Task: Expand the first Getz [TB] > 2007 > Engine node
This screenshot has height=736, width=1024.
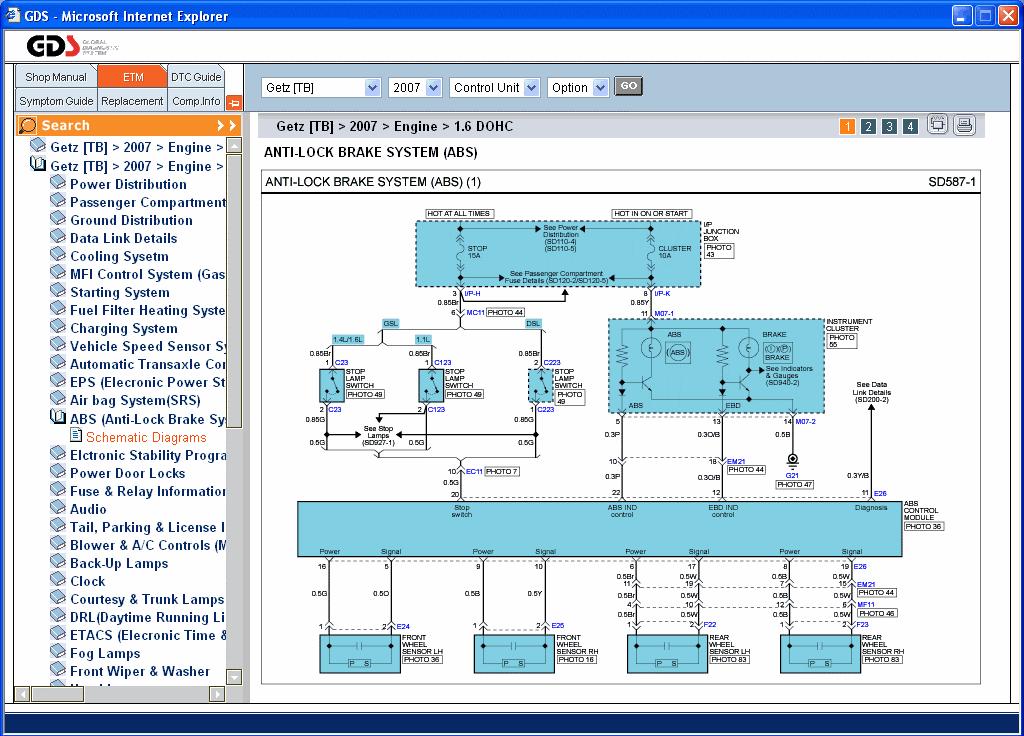Action: click(37, 146)
